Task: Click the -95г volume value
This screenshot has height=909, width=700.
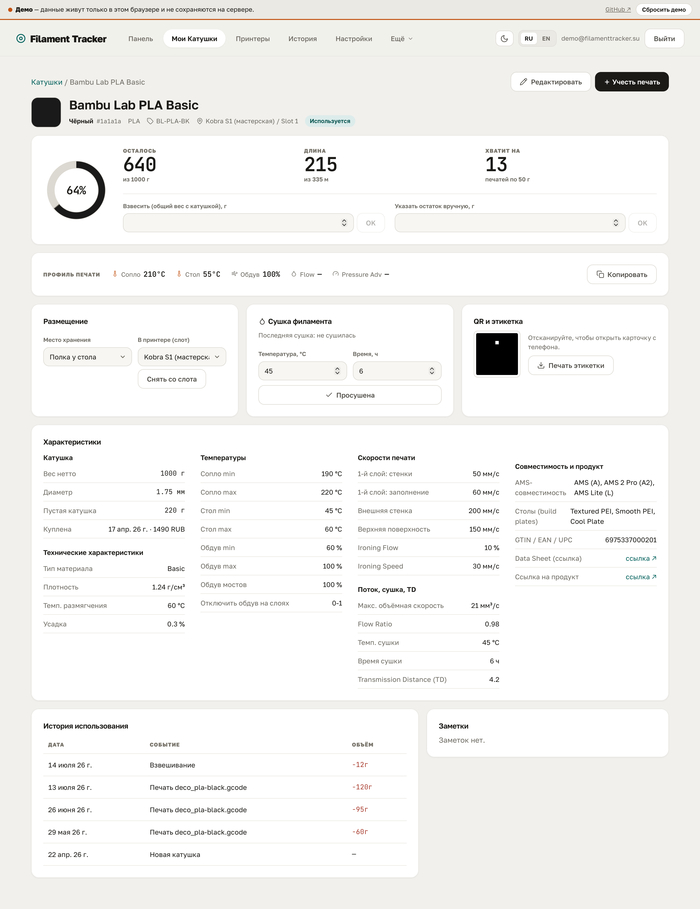Action: (360, 809)
